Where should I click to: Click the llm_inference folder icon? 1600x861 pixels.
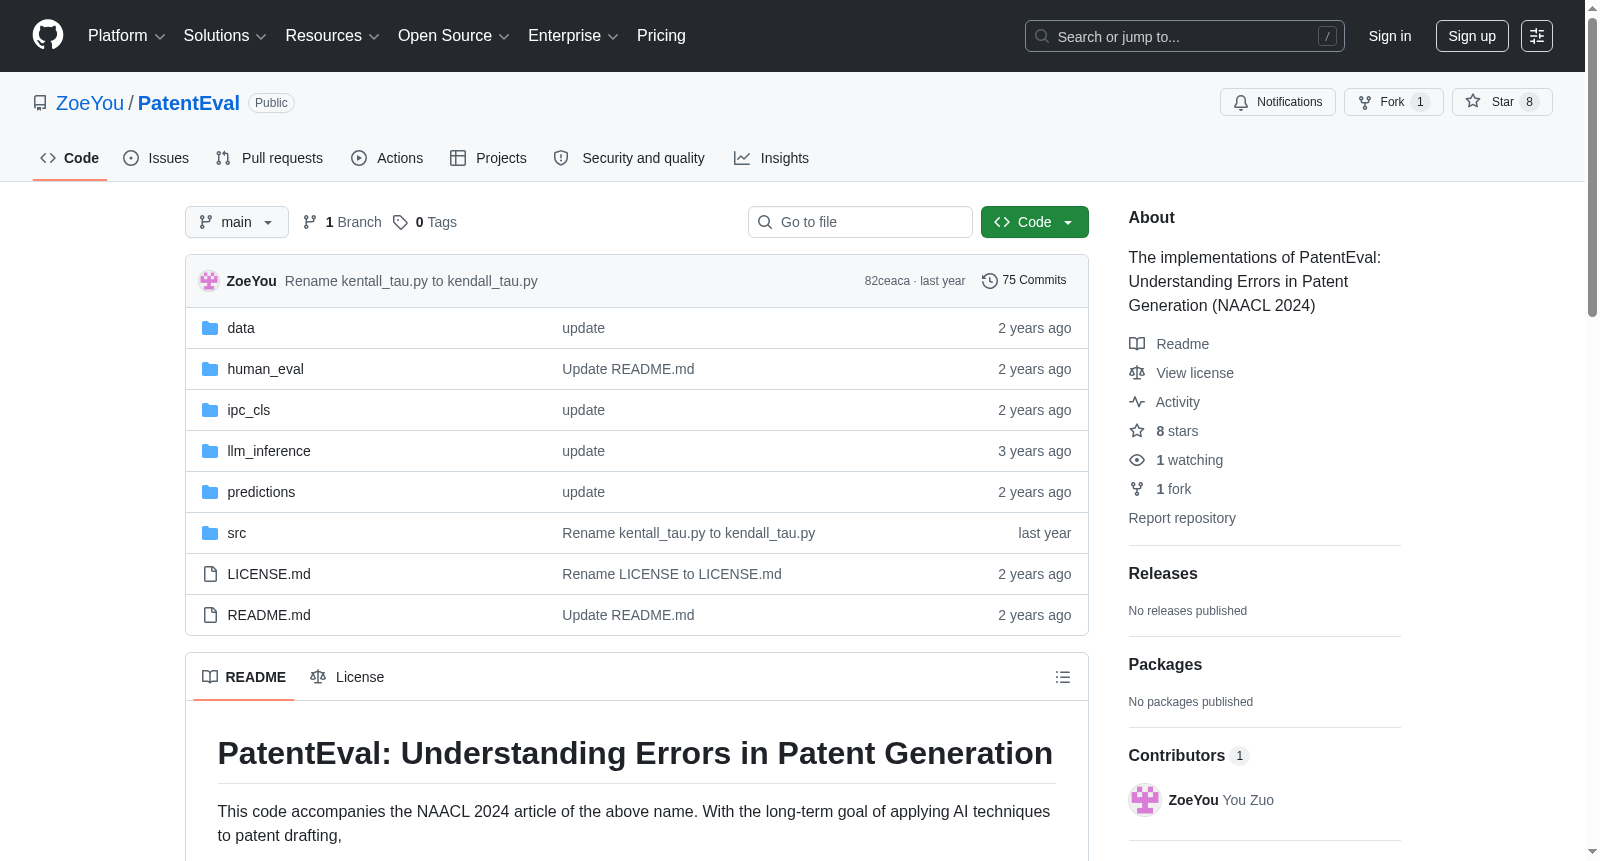click(x=210, y=451)
